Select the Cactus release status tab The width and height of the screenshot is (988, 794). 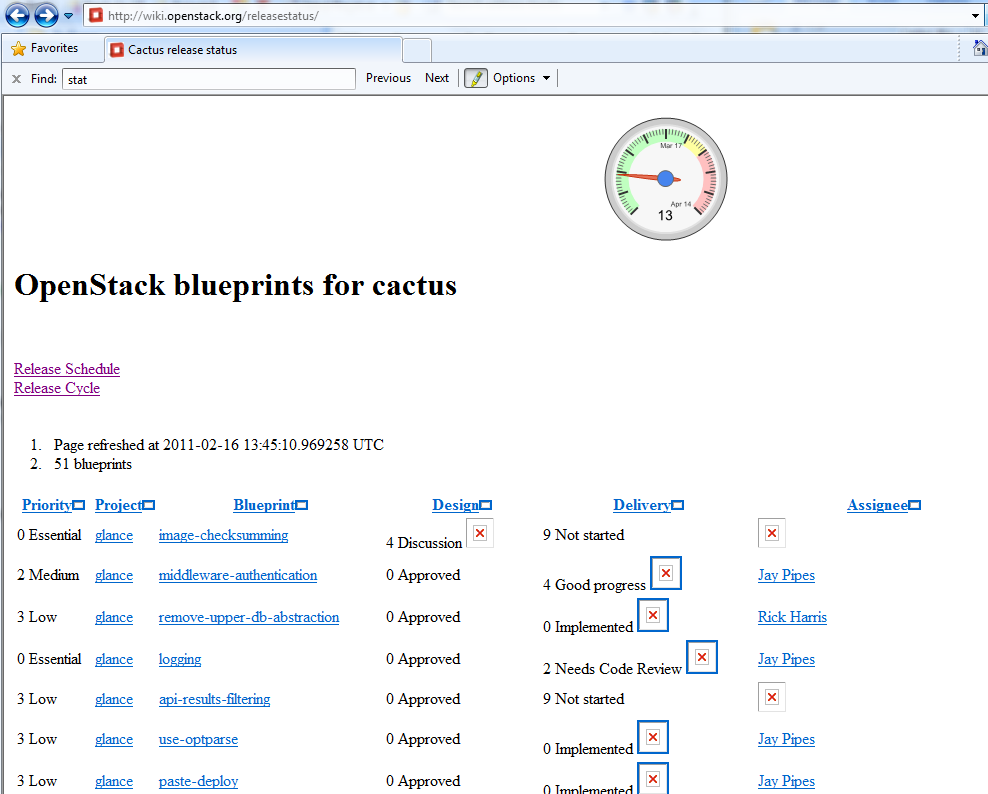click(254, 50)
